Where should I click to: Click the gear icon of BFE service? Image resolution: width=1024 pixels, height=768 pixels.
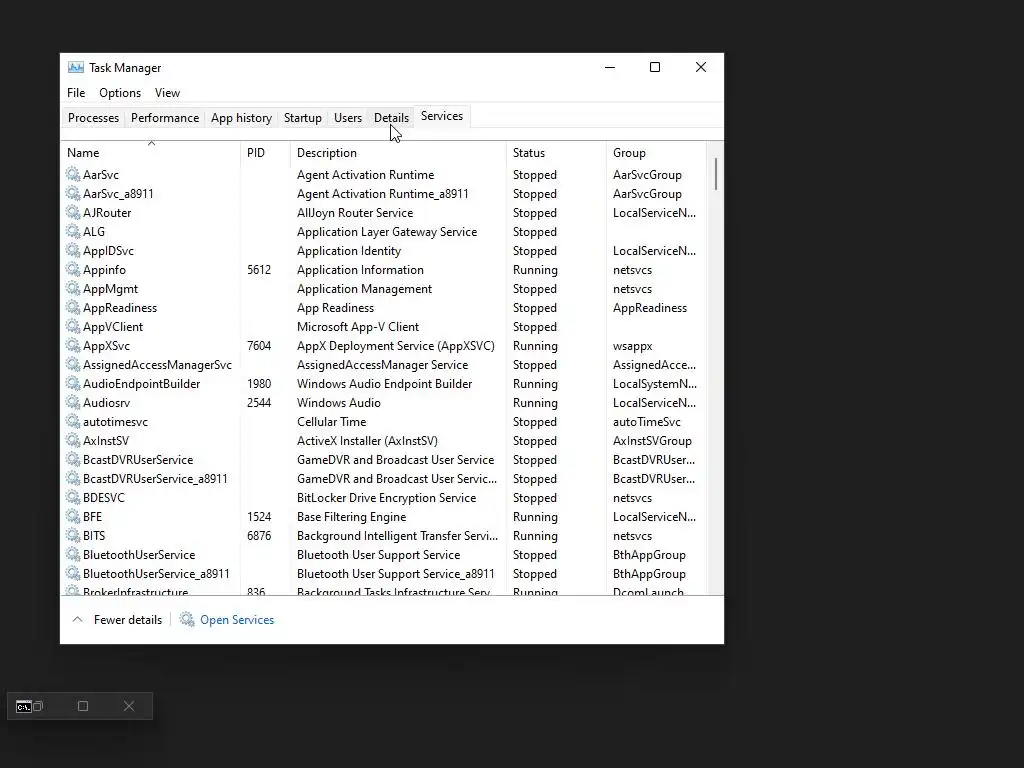pyautogui.click(x=72, y=516)
